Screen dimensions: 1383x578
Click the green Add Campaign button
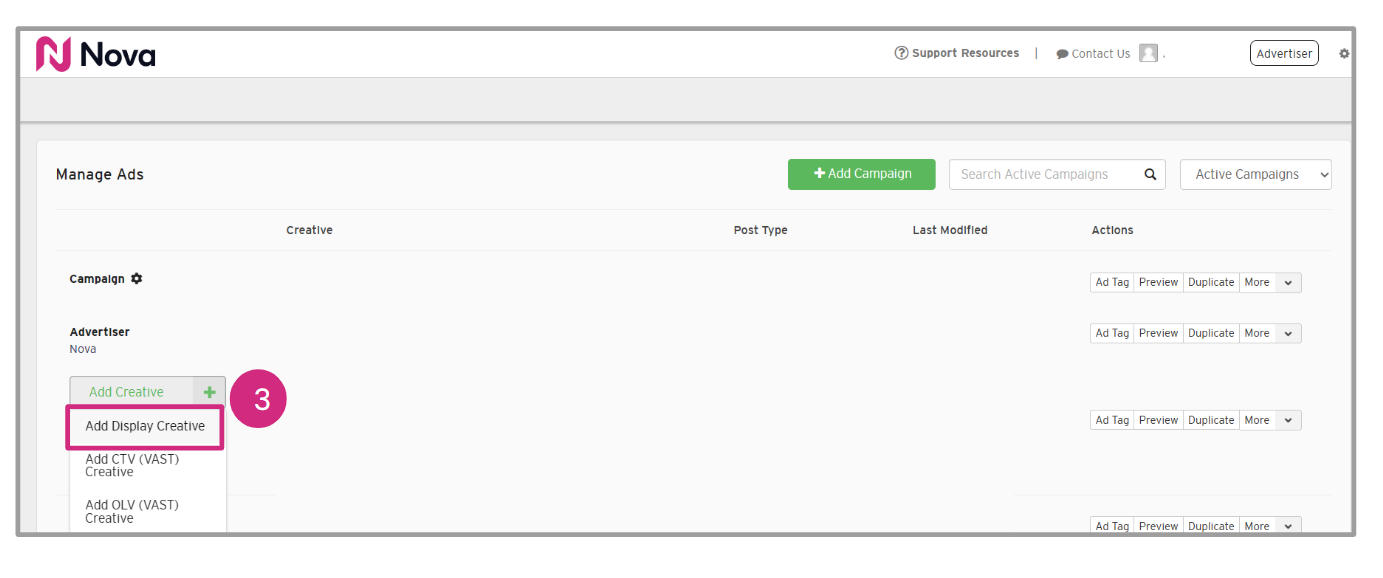pos(862,174)
